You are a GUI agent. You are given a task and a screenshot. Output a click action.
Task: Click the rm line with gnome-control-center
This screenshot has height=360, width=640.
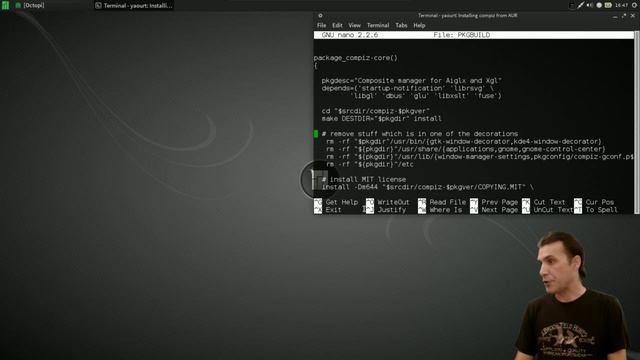[x=466, y=149]
